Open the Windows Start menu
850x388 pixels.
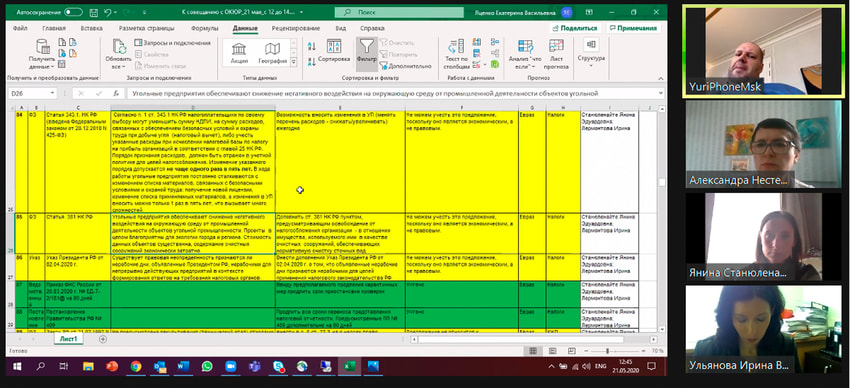[x=16, y=367]
